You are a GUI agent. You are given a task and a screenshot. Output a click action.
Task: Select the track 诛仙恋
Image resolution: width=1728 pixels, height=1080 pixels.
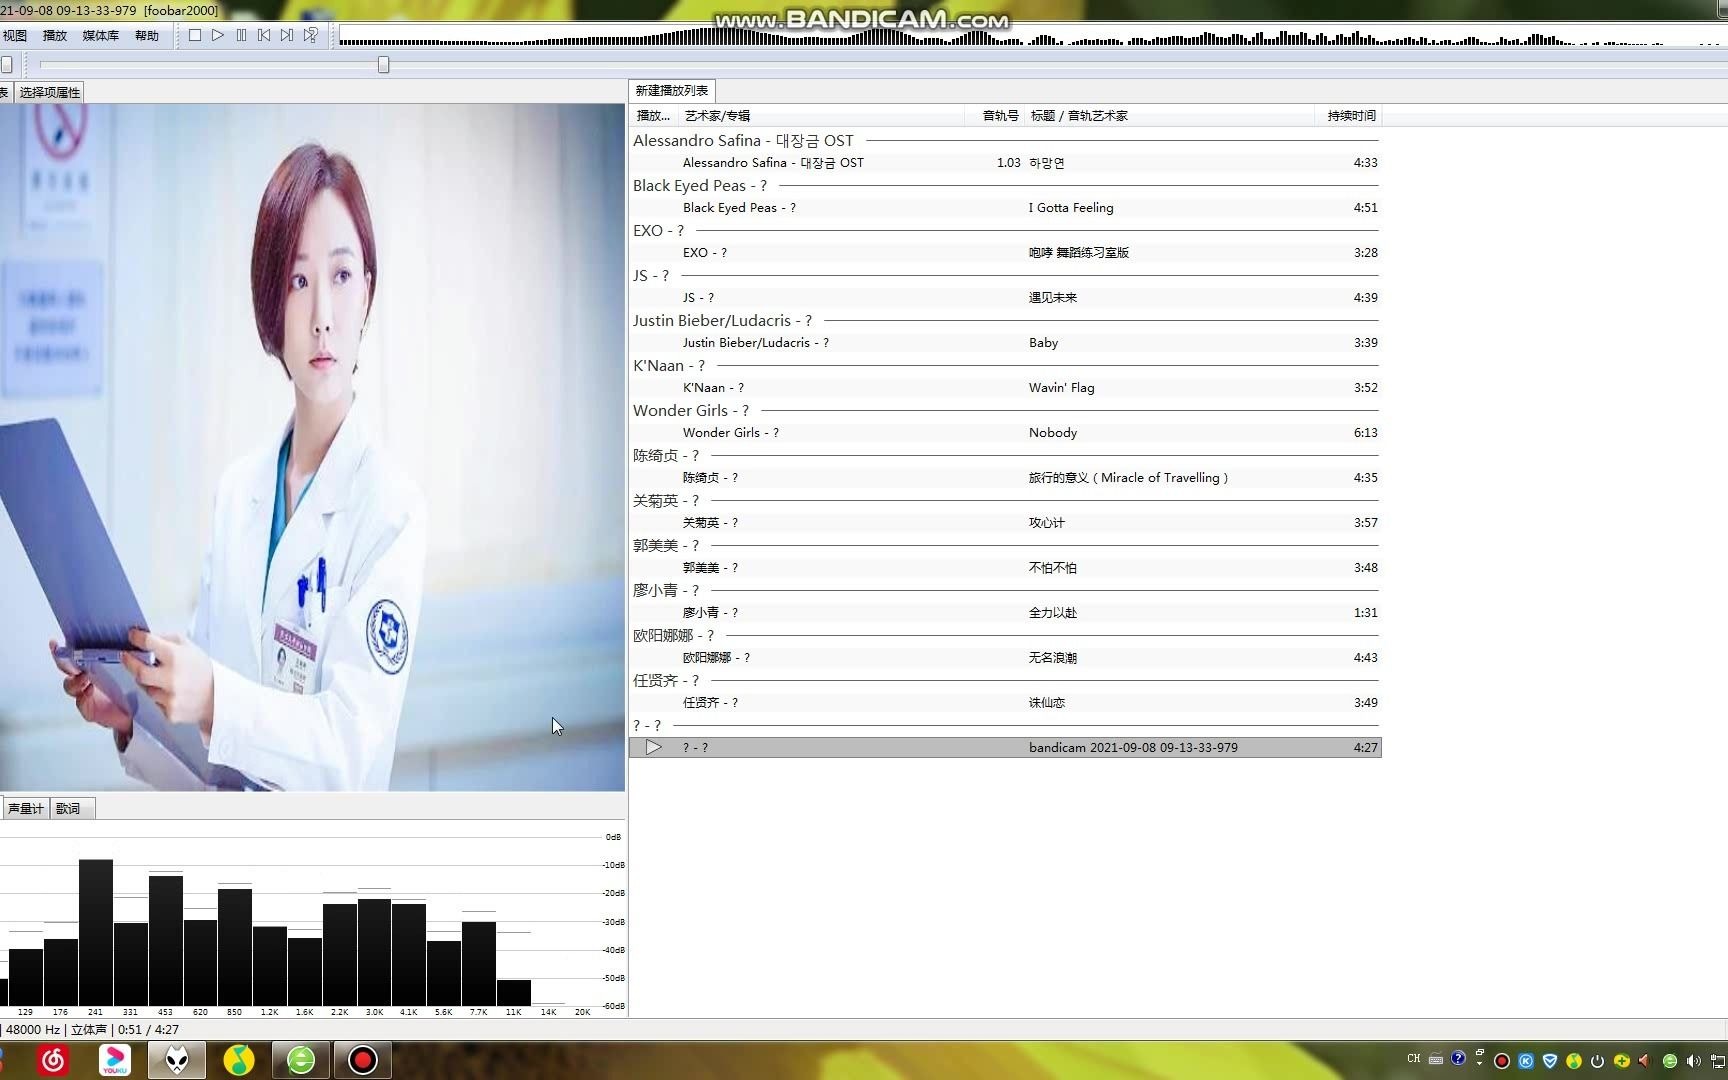click(1005, 703)
